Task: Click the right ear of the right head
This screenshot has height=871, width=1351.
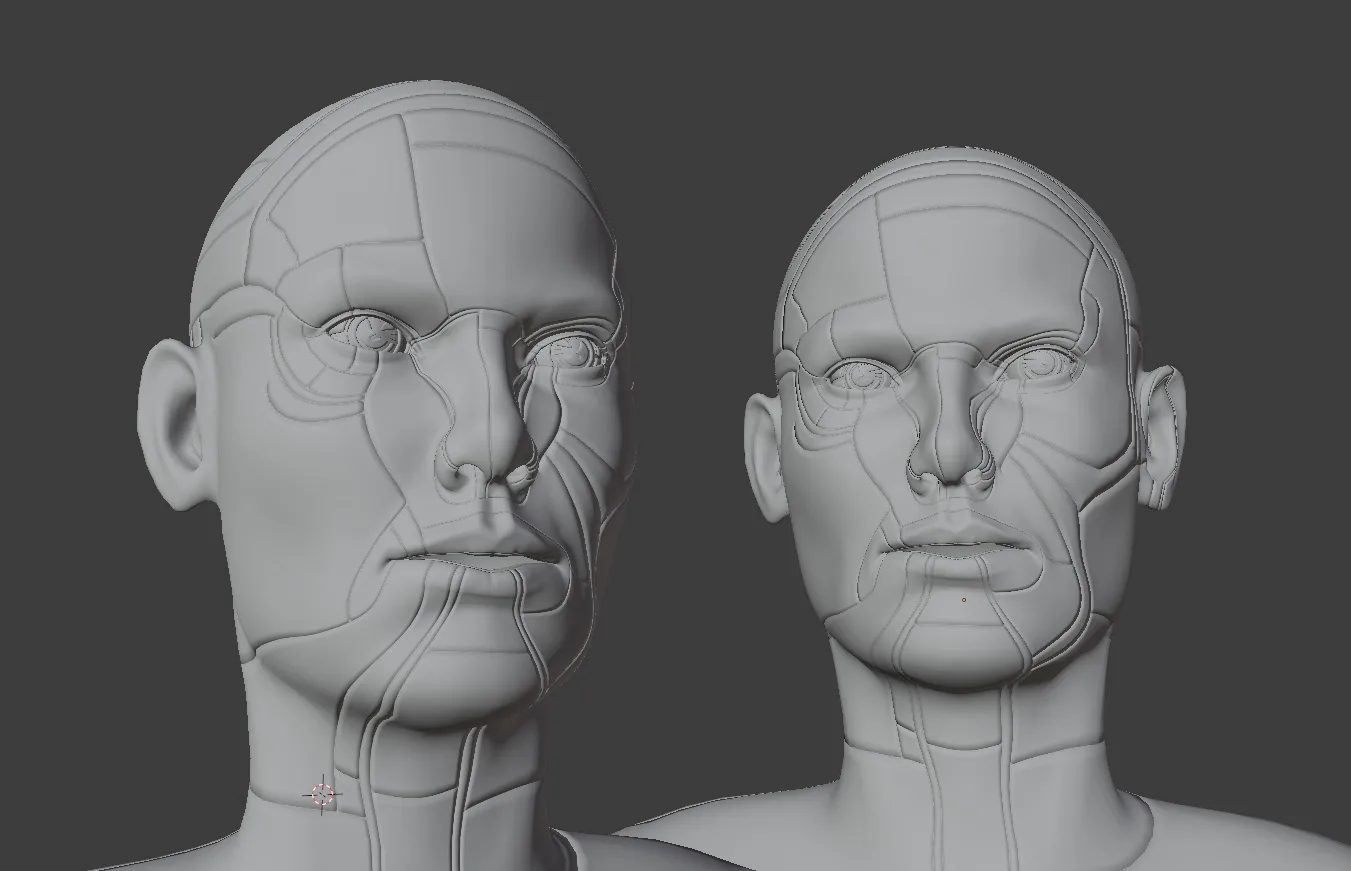Action: [1160, 430]
